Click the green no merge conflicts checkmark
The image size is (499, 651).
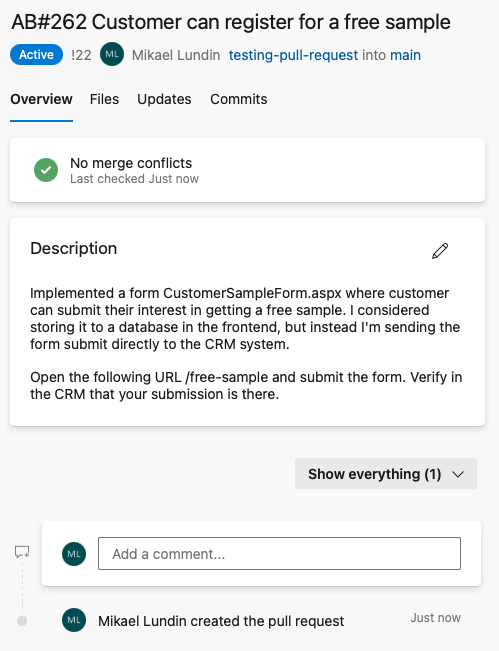click(46, 170)
